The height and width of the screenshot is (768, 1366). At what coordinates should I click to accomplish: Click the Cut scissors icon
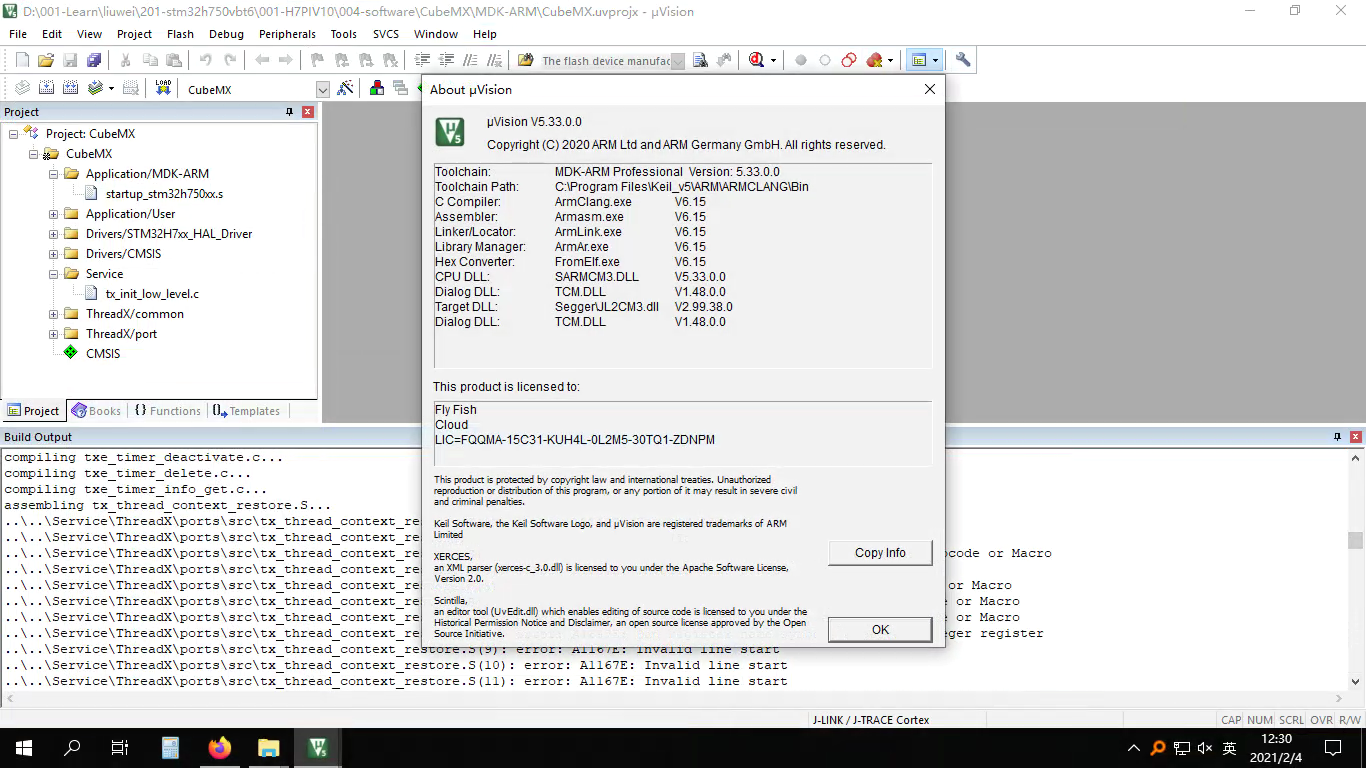tap(126, 60)
